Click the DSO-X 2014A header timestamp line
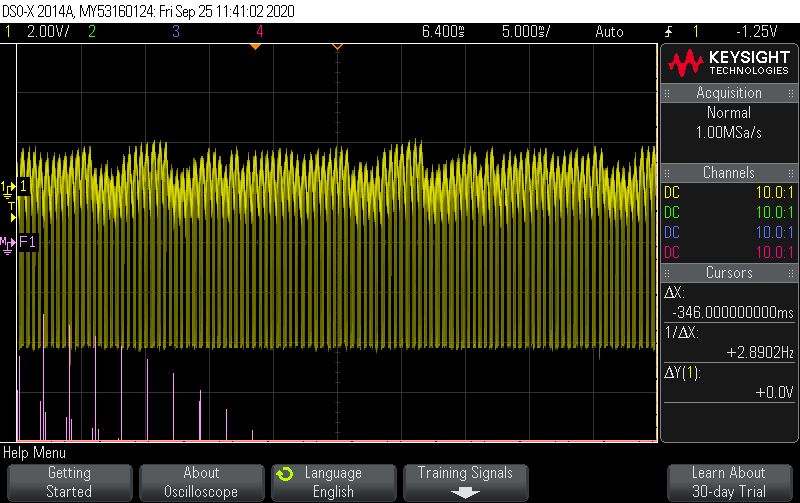 148,11
